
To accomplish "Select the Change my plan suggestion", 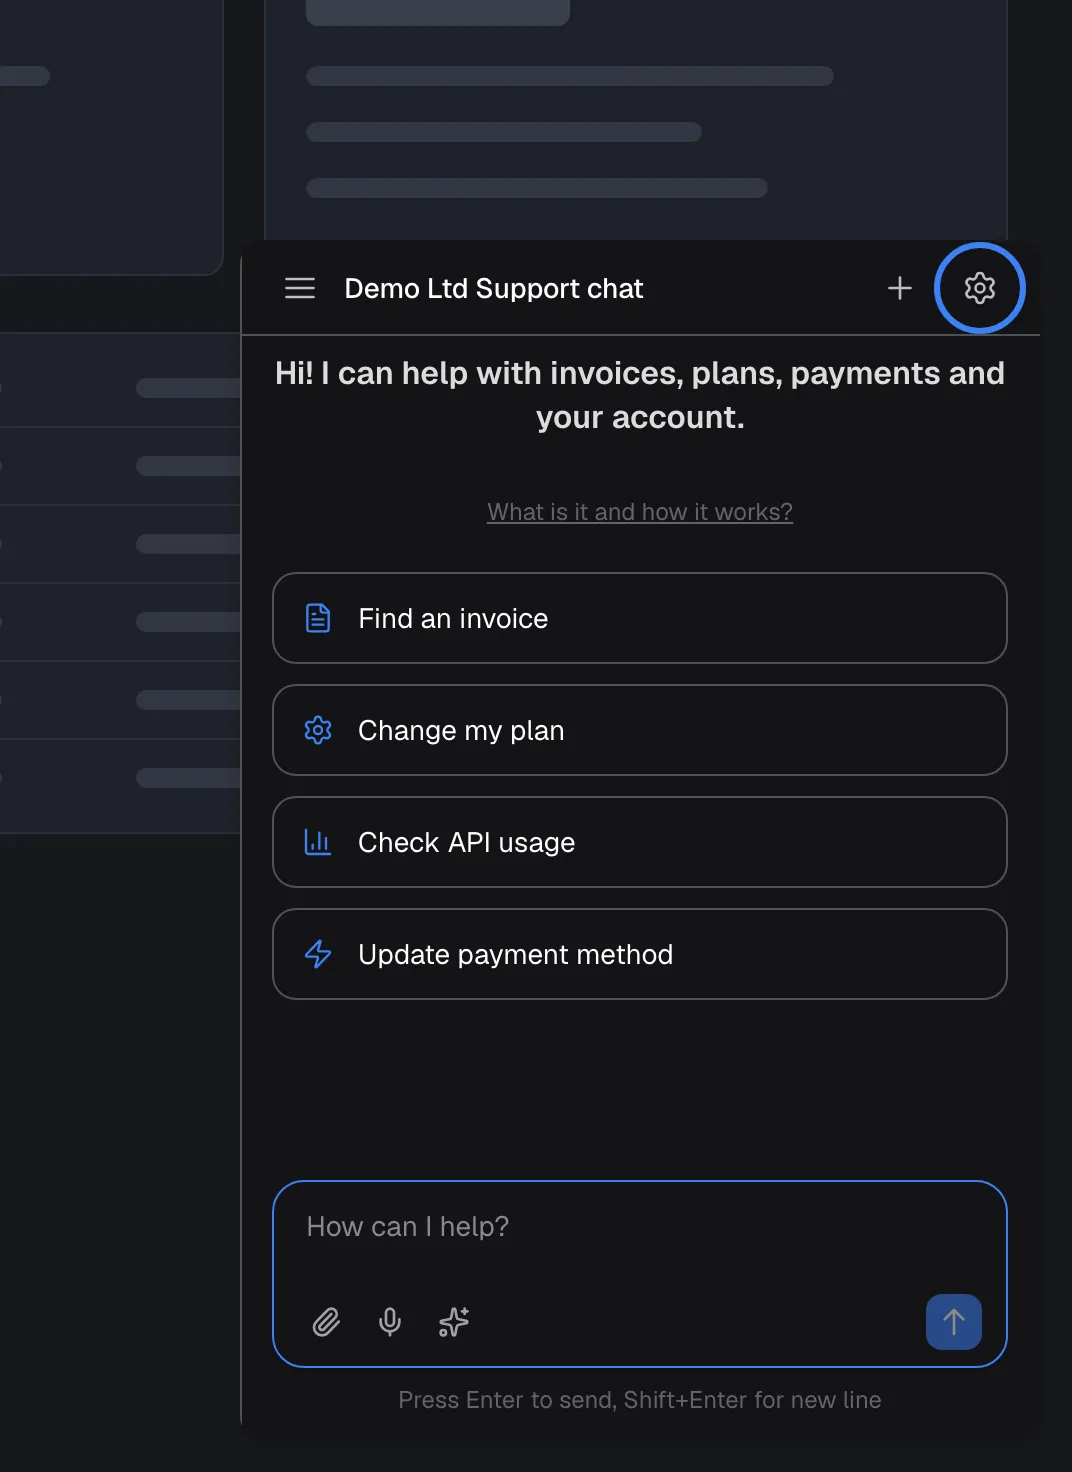I will point(640,730).
